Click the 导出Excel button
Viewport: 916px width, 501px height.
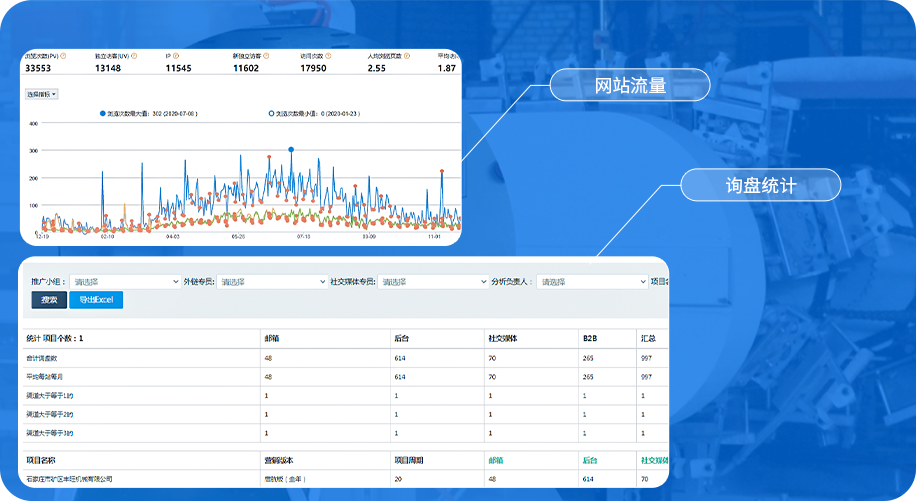click(x=97, y=300)
